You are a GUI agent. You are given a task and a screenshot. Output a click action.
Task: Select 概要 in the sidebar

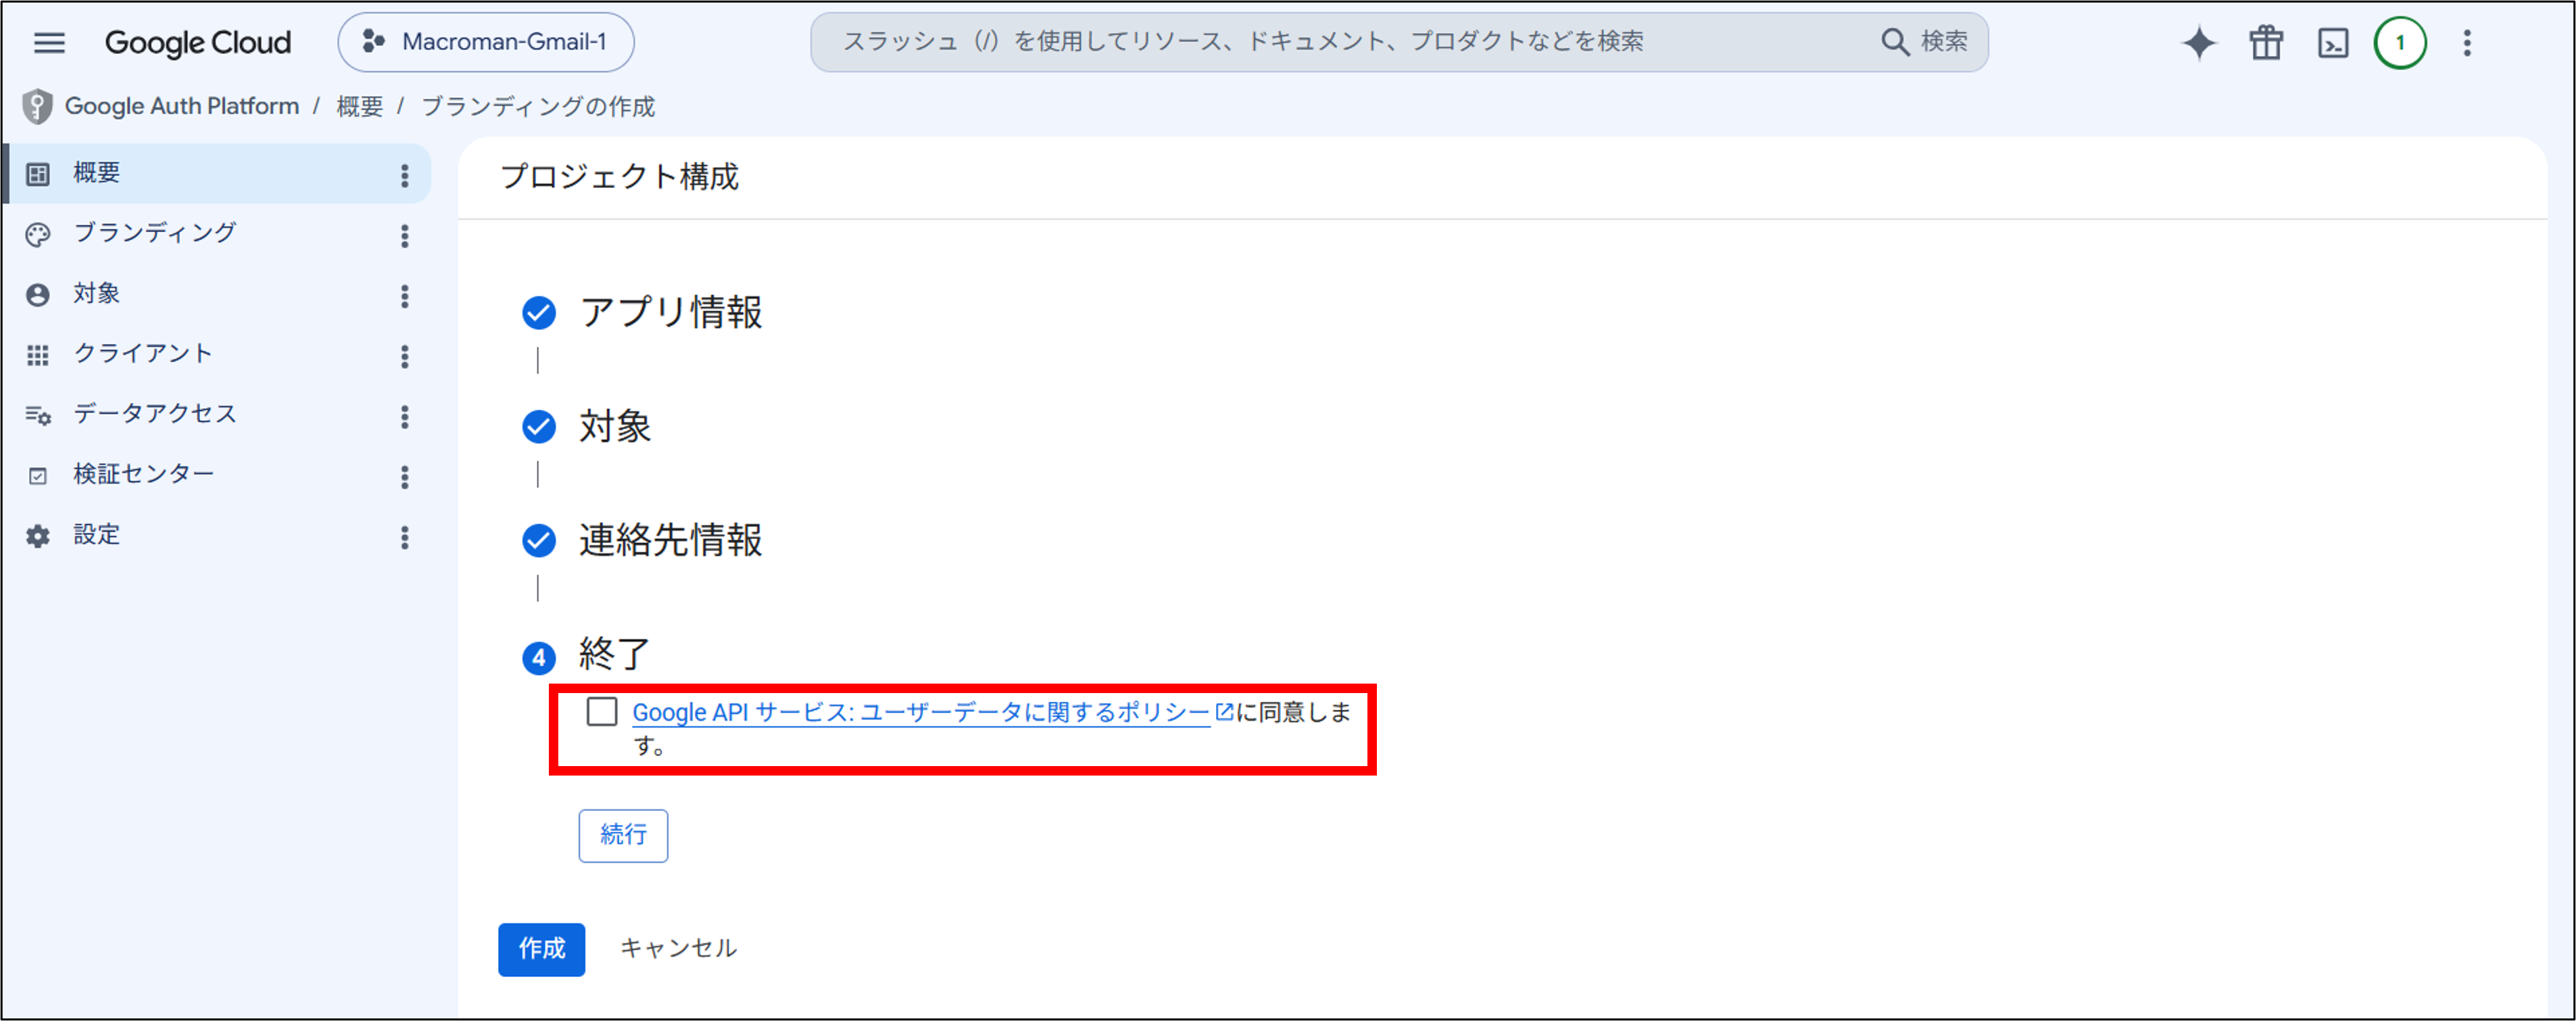point(217,174)
